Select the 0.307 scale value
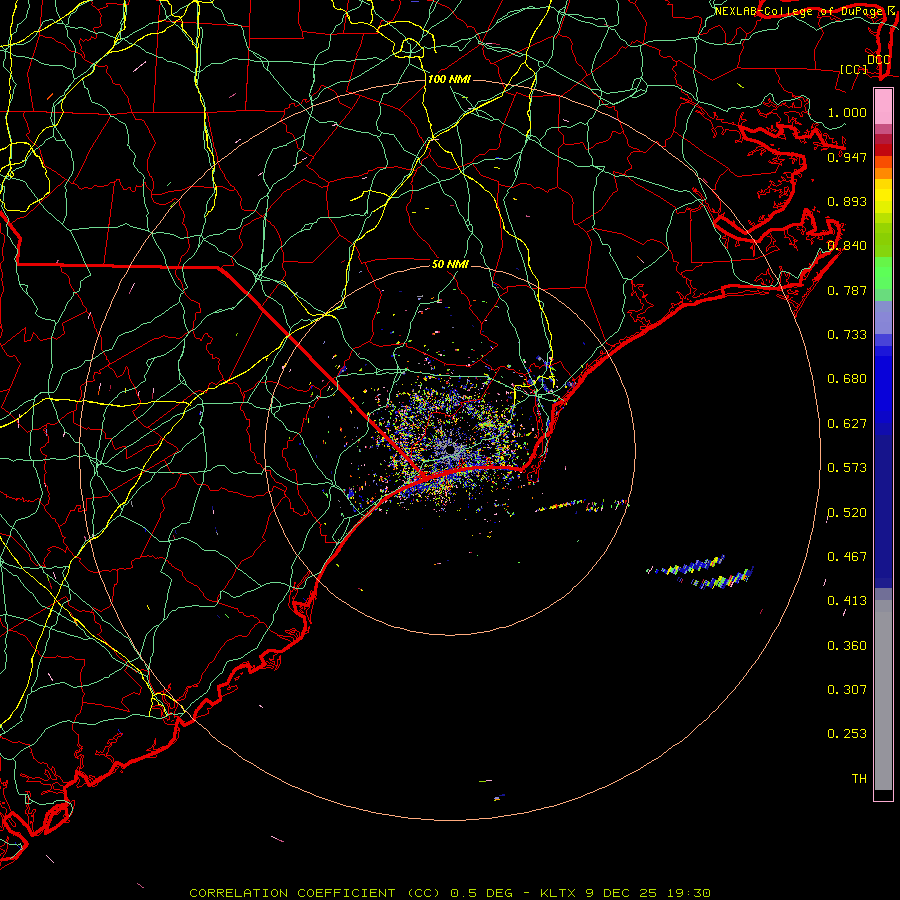Screen dimensions: 900x900 [x=847, y=690]
